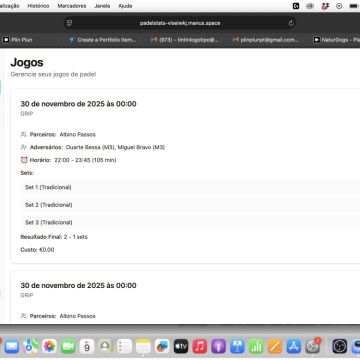Click Resultado Final: 2 - 1 sets
The image size is (360, 360).
pos(54,237)
